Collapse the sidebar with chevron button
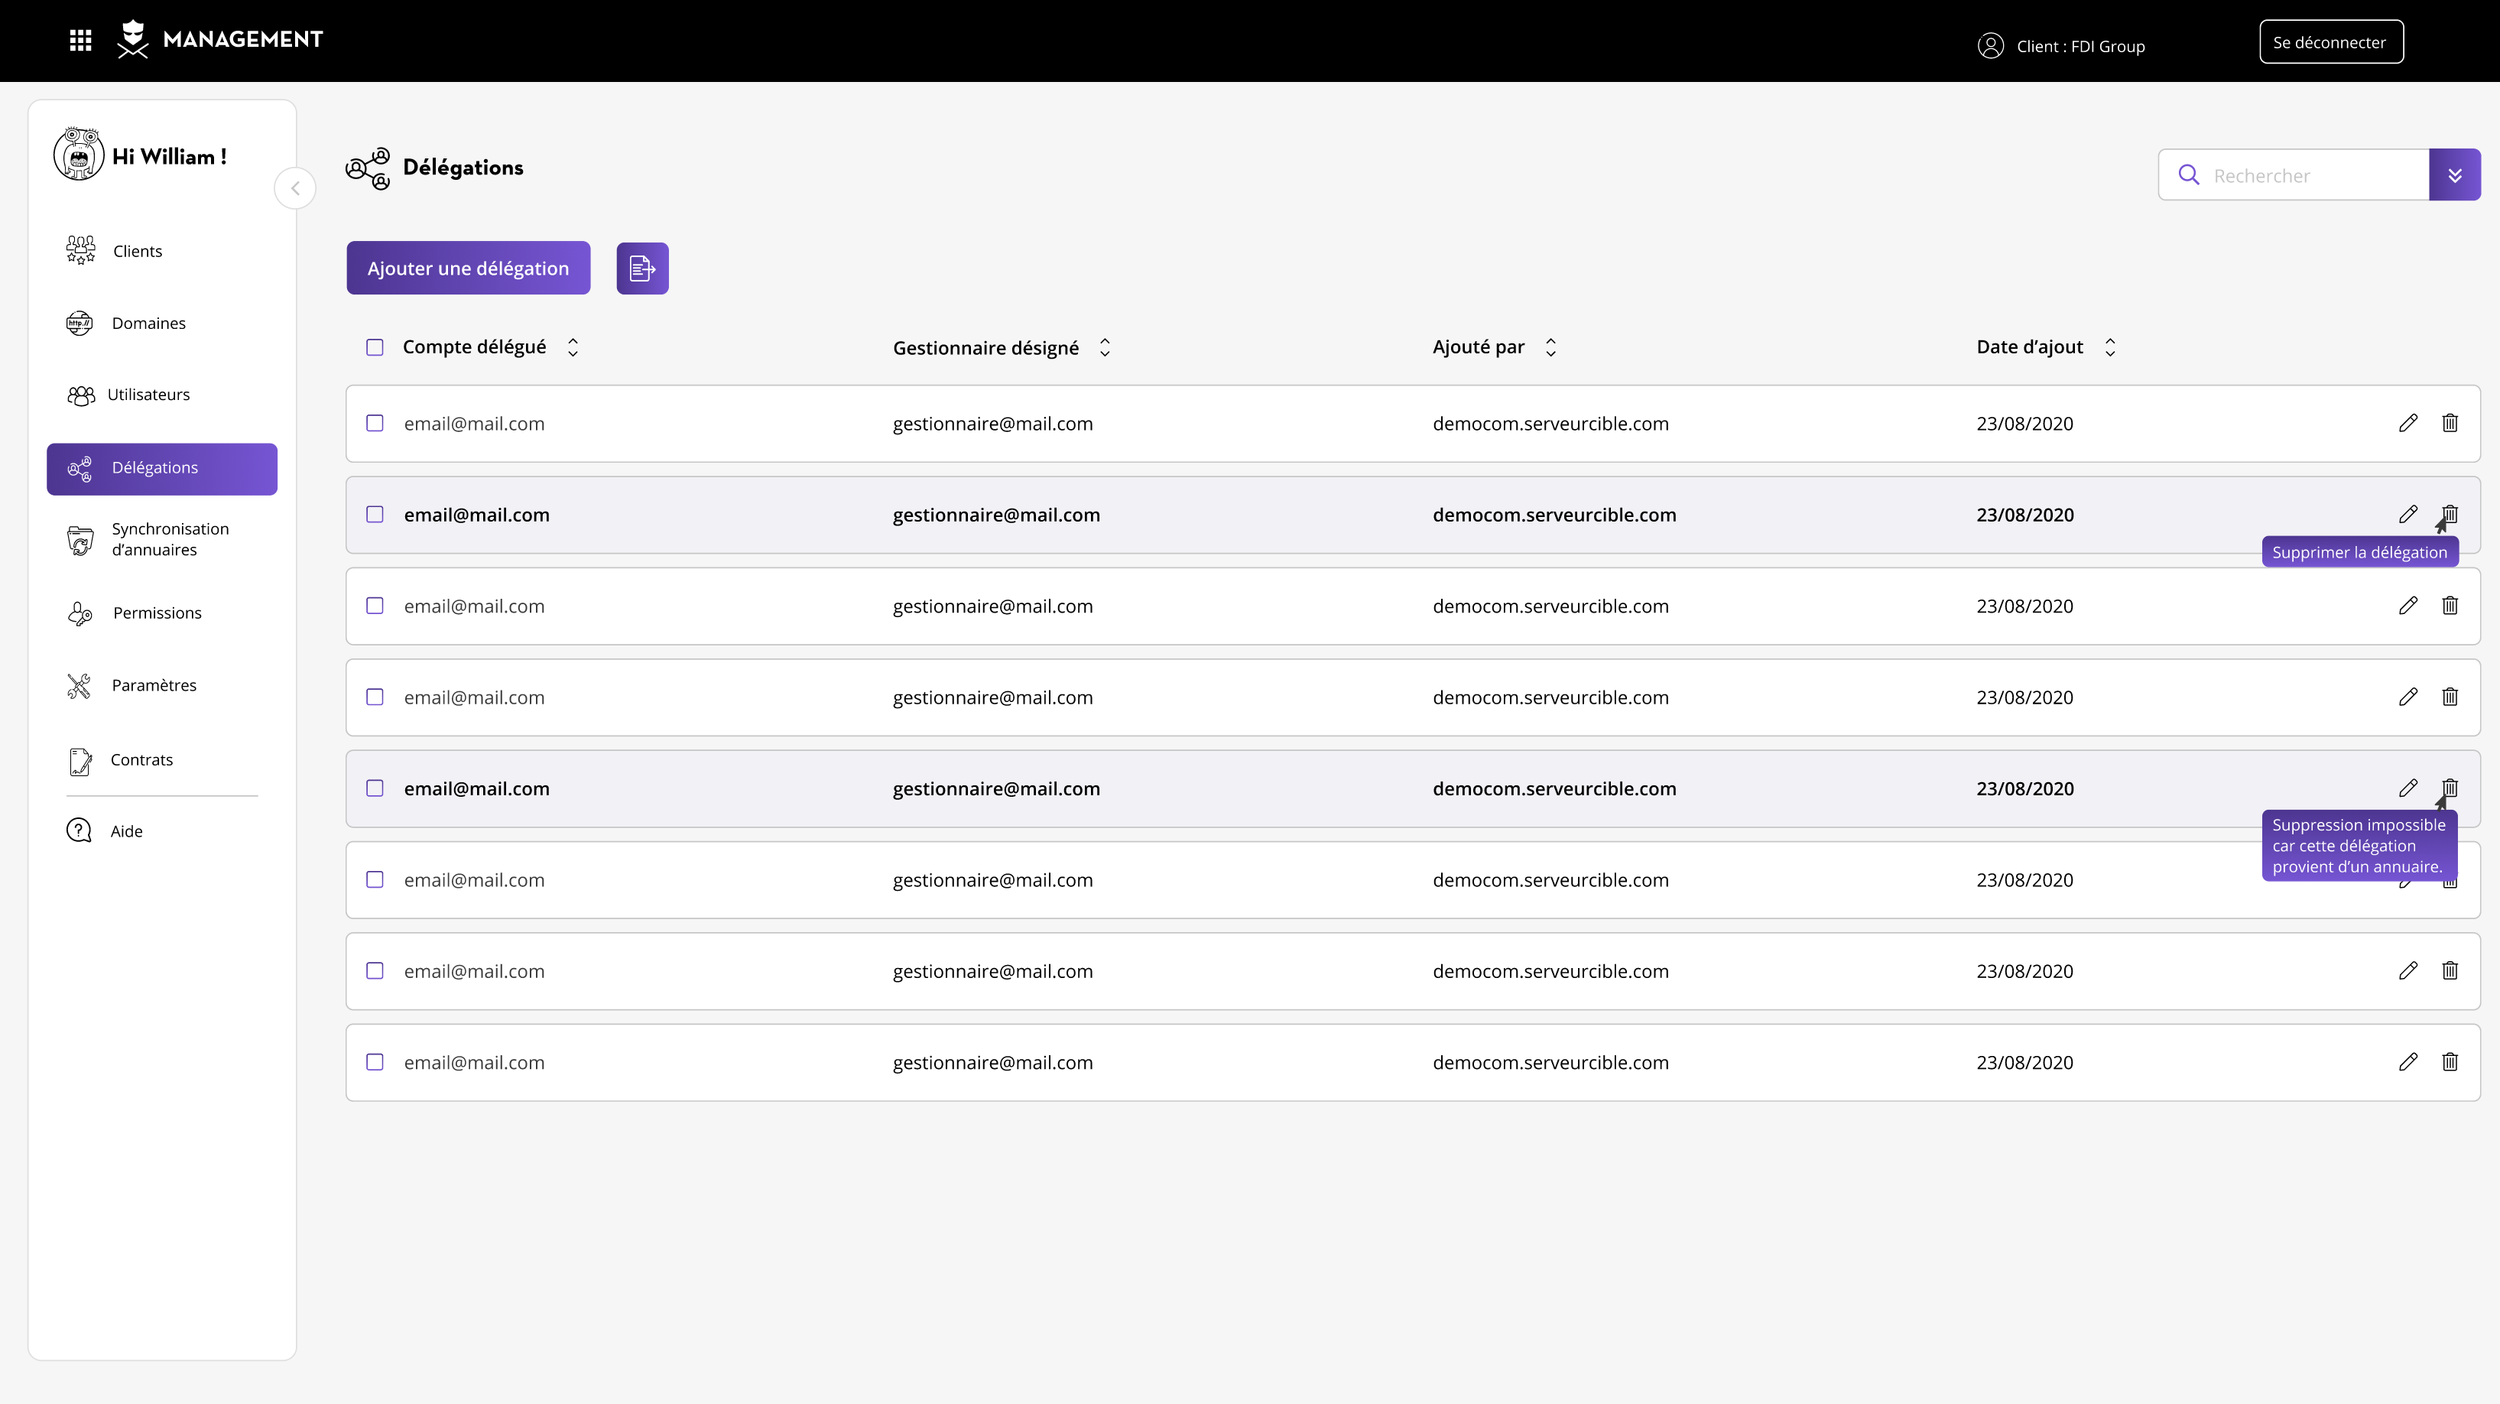Image resolution: width=2500 pixels, height=1404 pixels. tap(295, 188)
